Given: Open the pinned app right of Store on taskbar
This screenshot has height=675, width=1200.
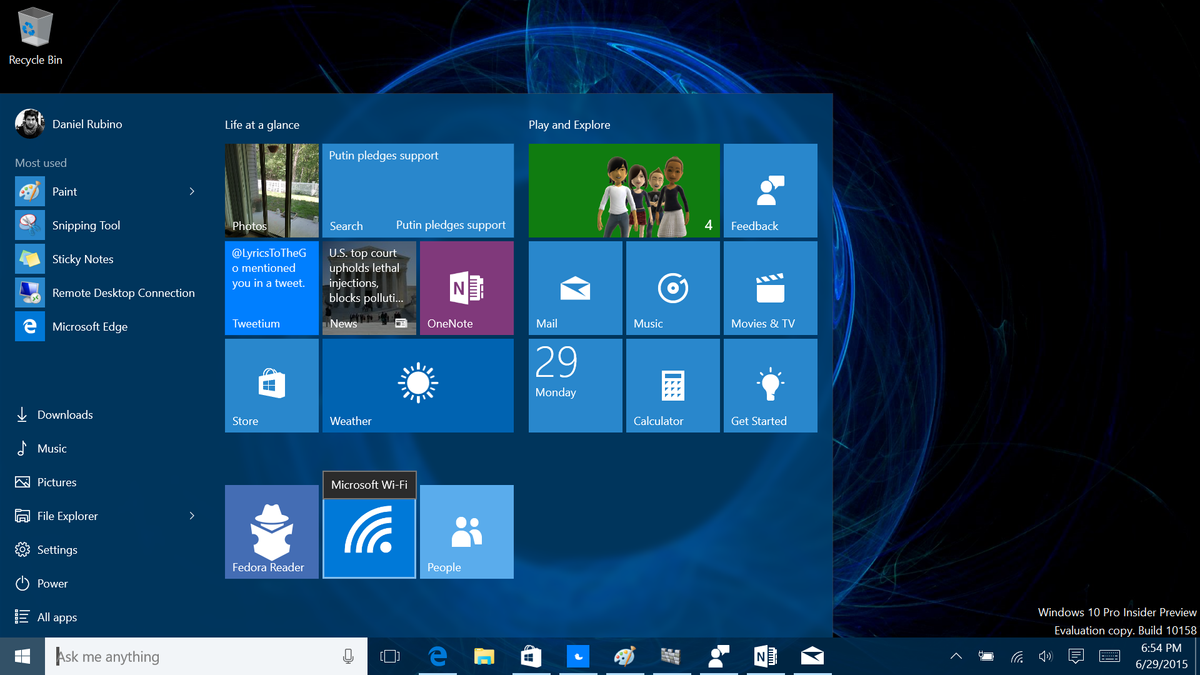Looking at the screenshot, I should pyautogui.click(x=578, y=656).
